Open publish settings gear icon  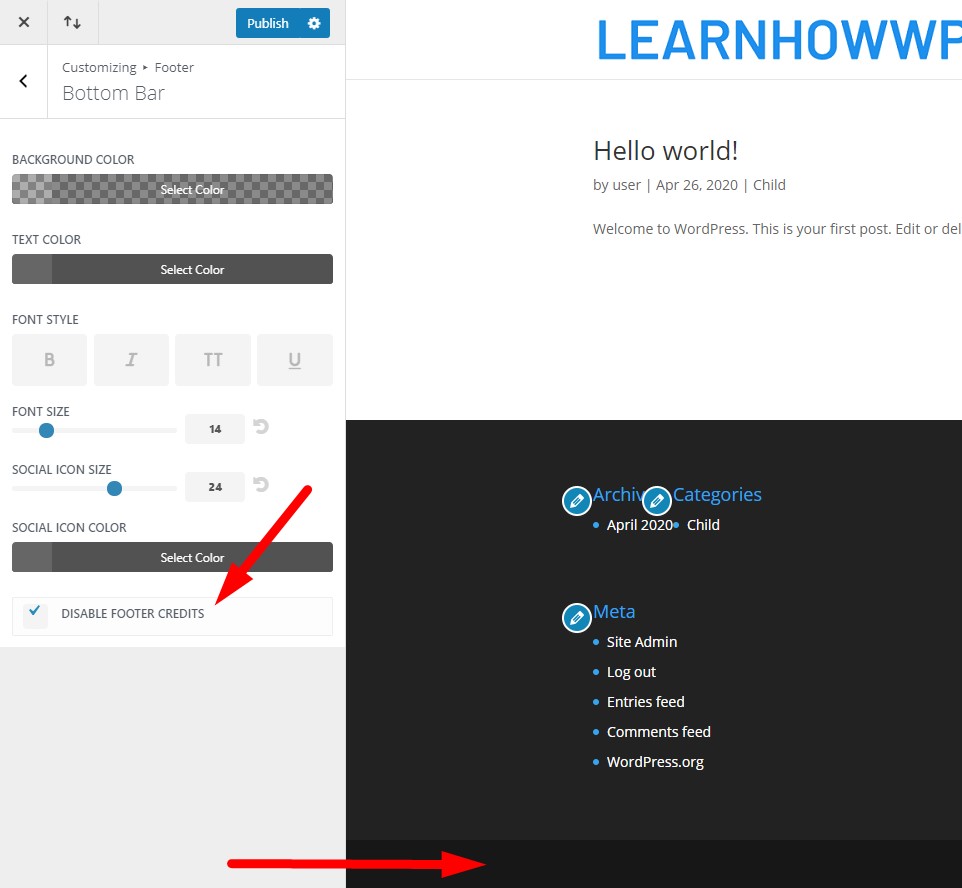[314, 23]
